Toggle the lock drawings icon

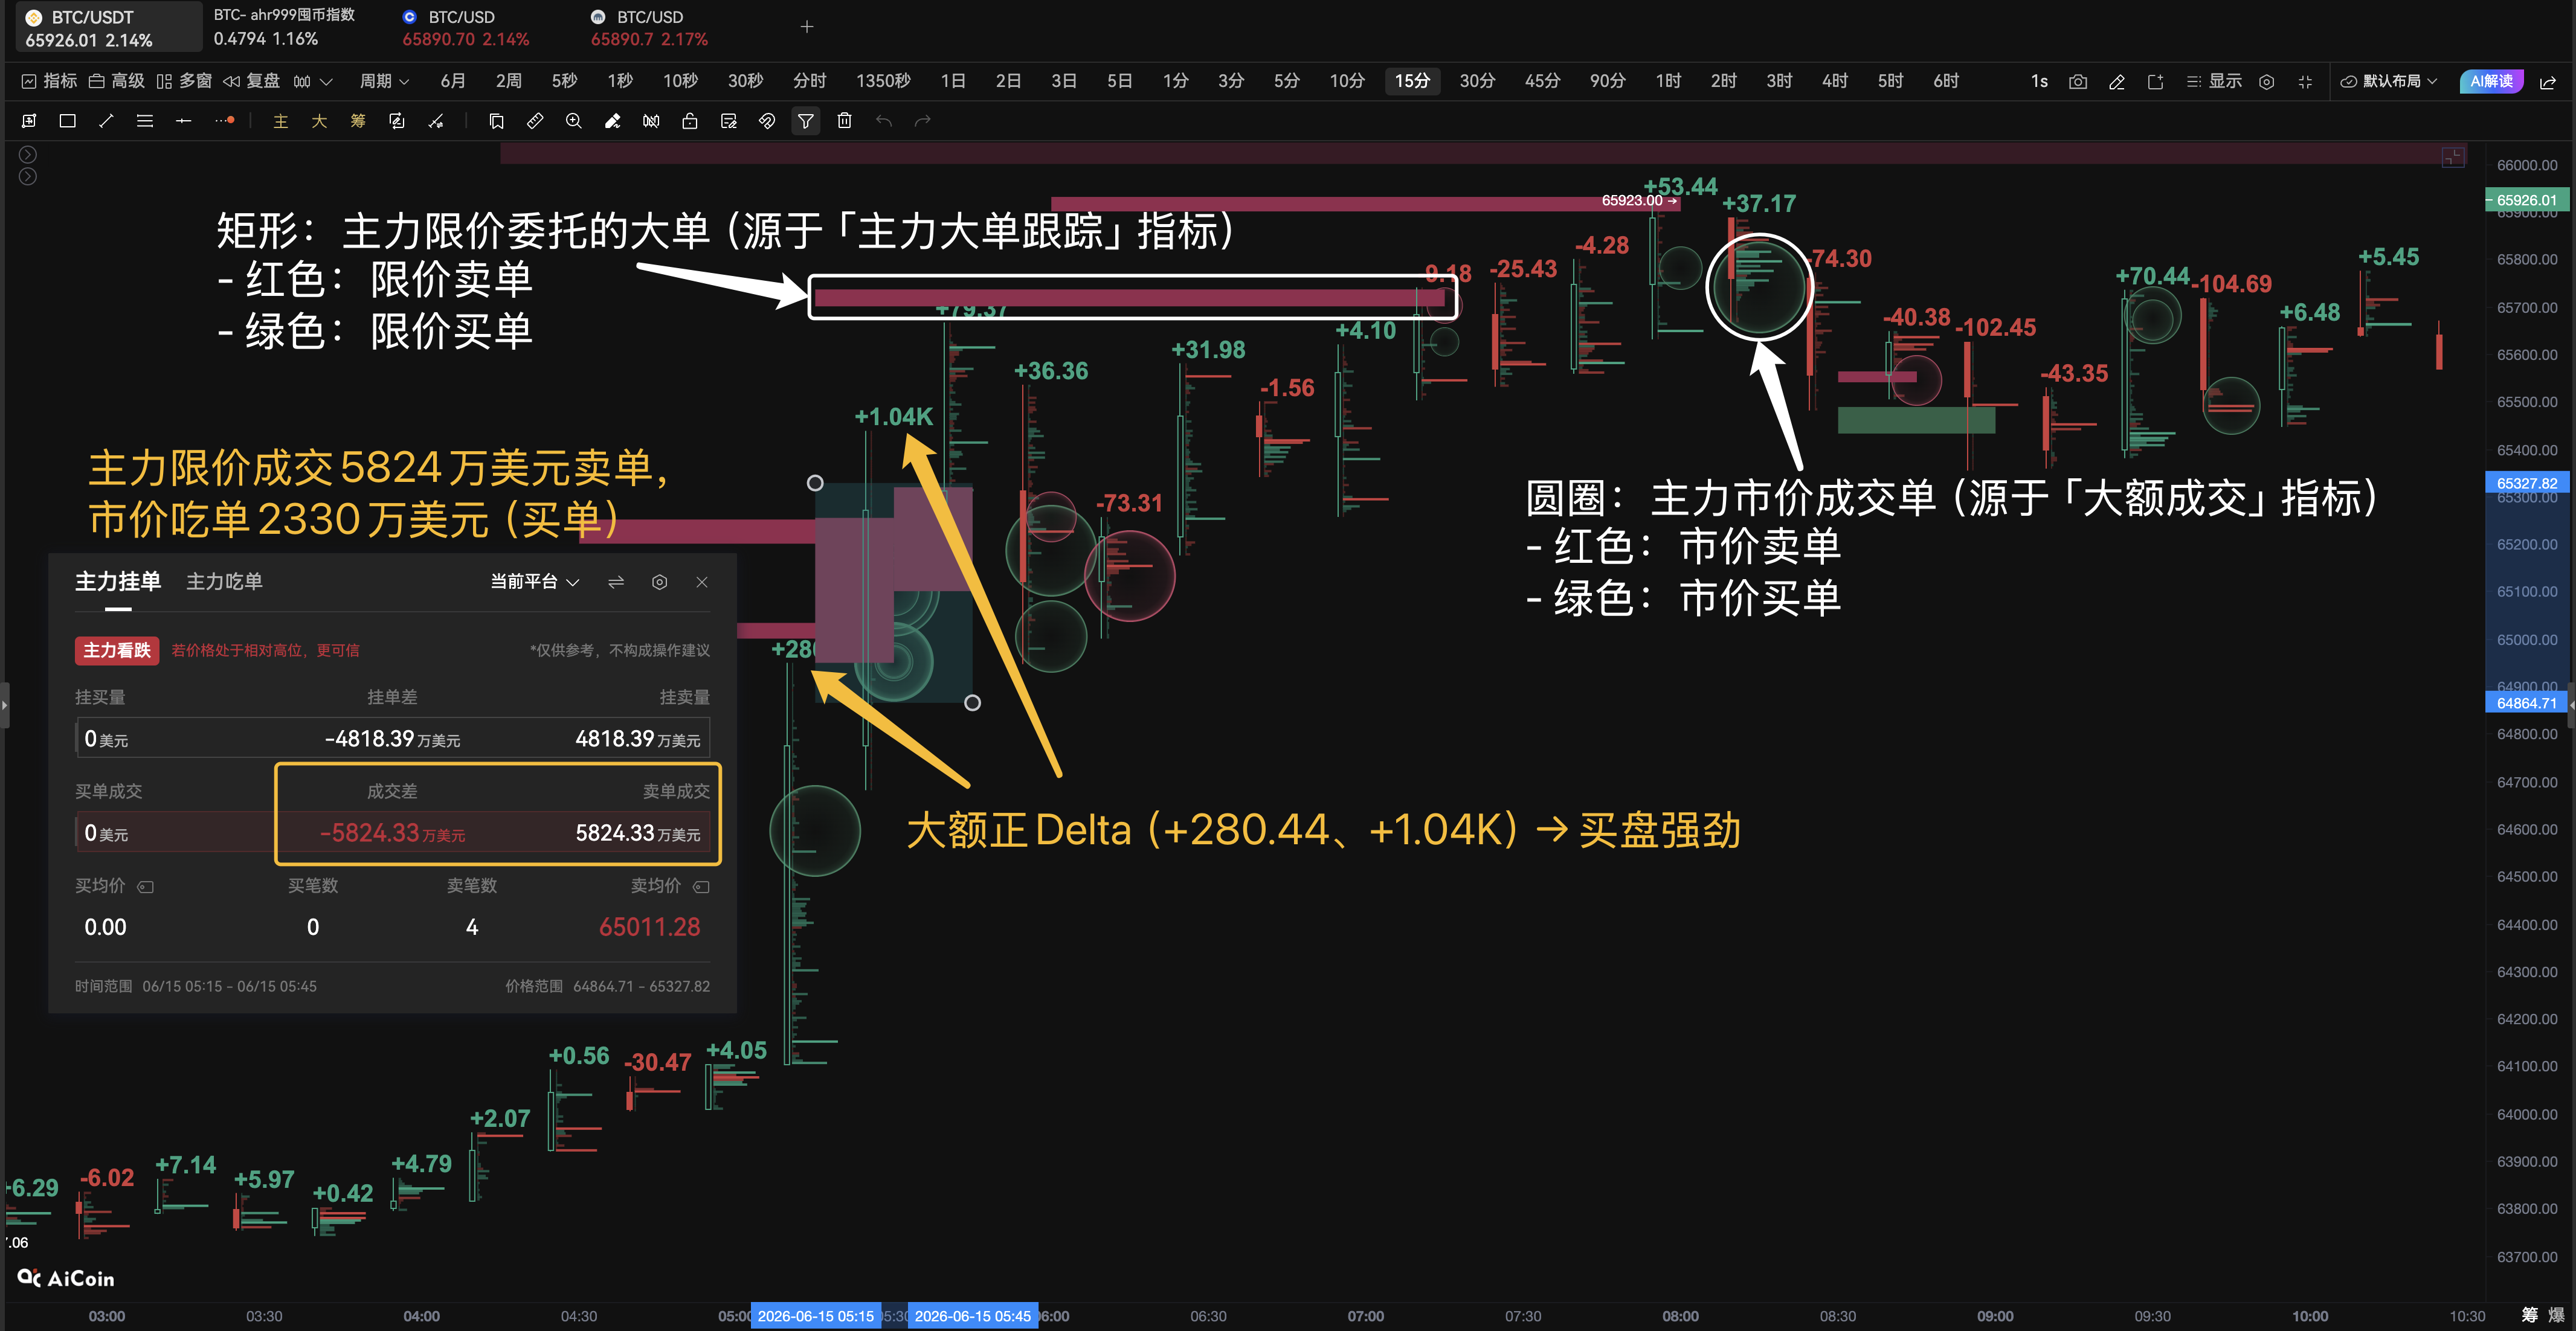[x=690, y=121]
